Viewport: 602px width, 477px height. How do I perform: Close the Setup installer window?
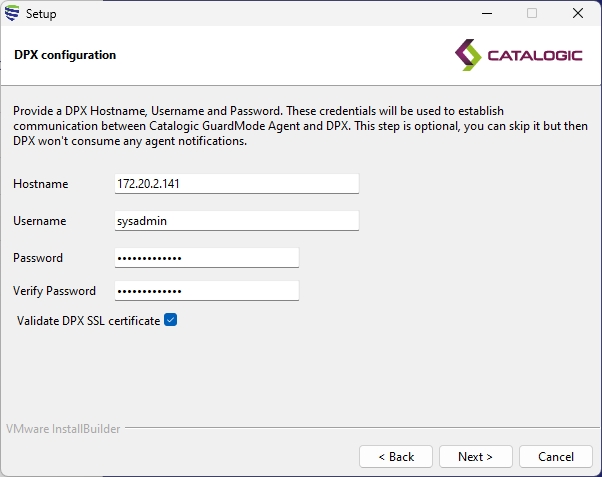[x=578, y=14]
